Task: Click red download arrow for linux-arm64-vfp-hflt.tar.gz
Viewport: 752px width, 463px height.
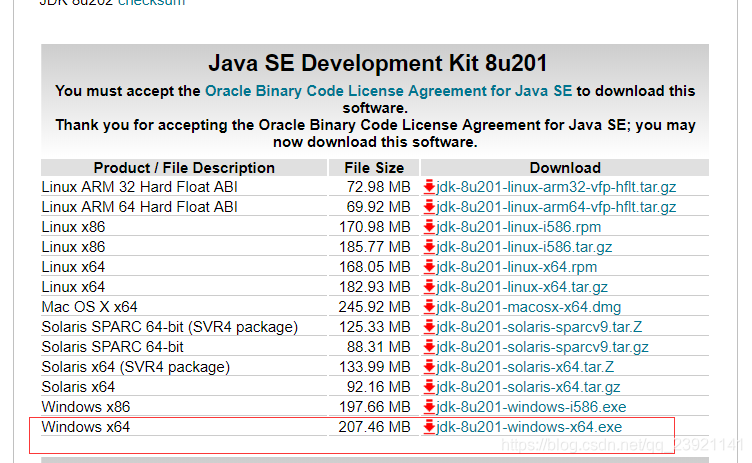Action: pos(429,207)
